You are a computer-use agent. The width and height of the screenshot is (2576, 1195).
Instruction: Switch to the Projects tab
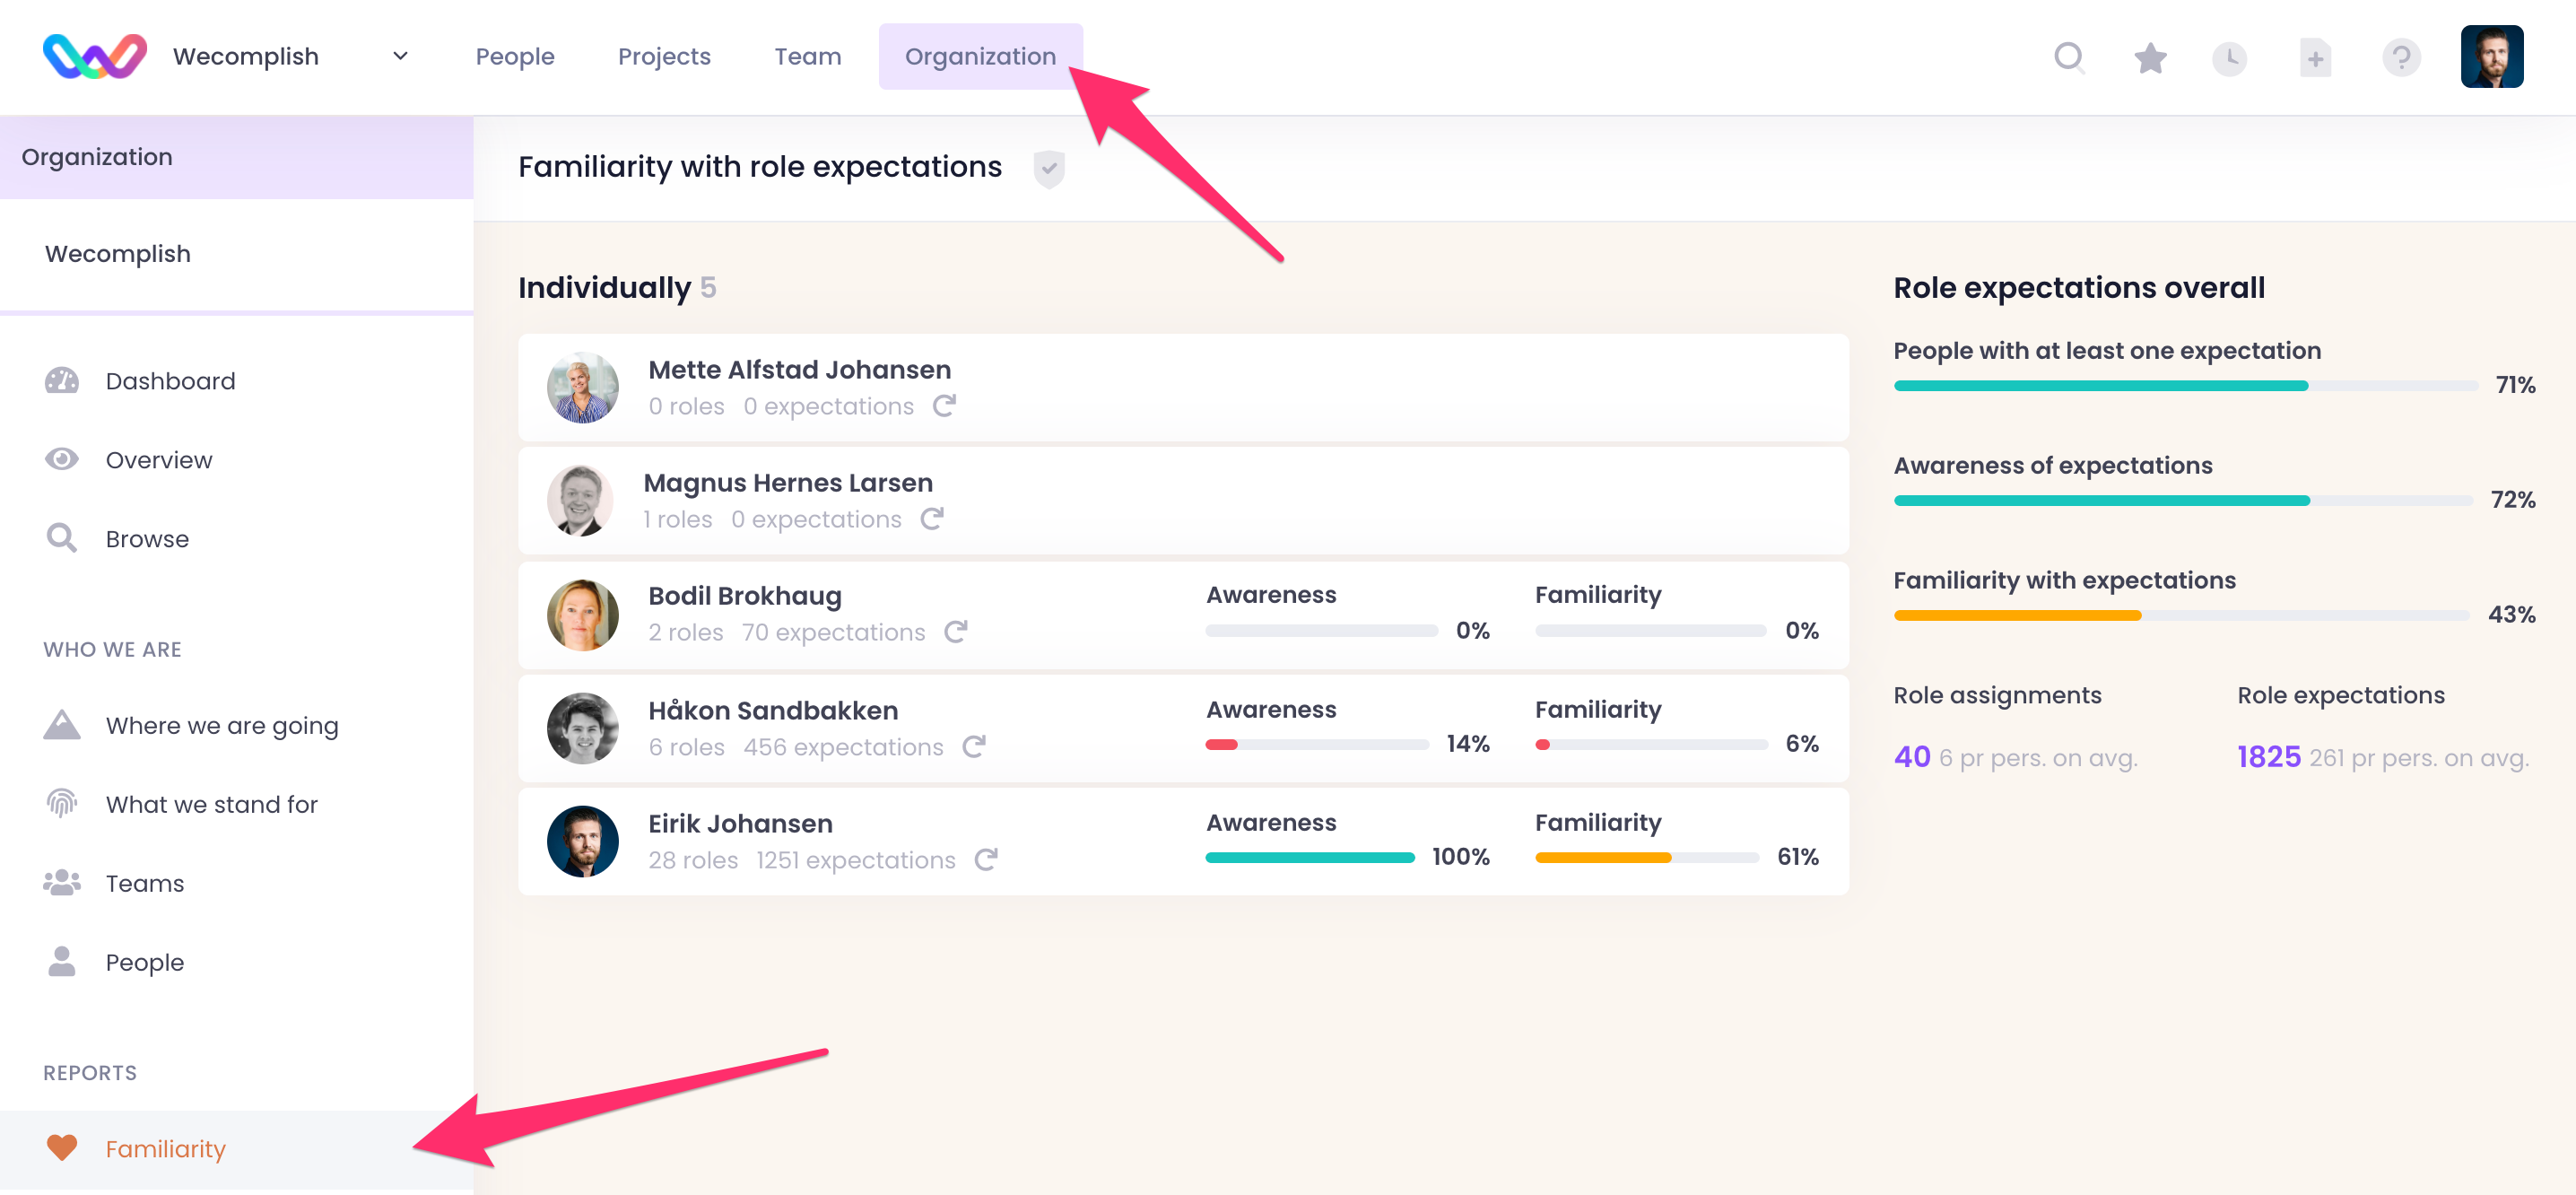point(664,56)
